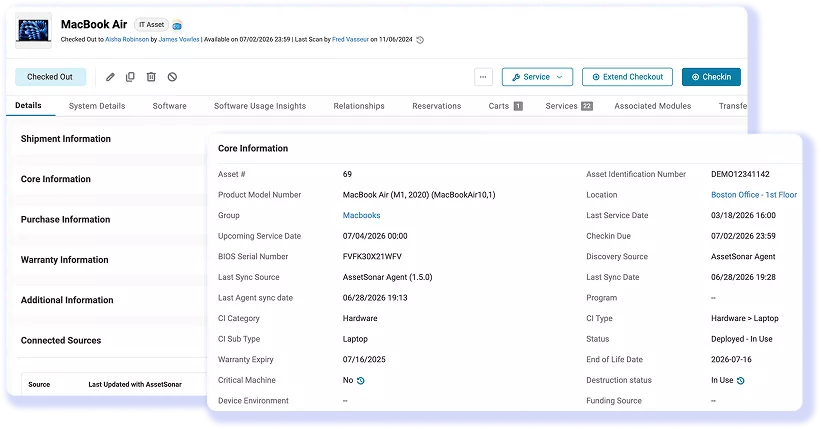Click history icon next to Critical Machine No
The height and width of the screenshot is (429, 821).
tap(361, 381)
